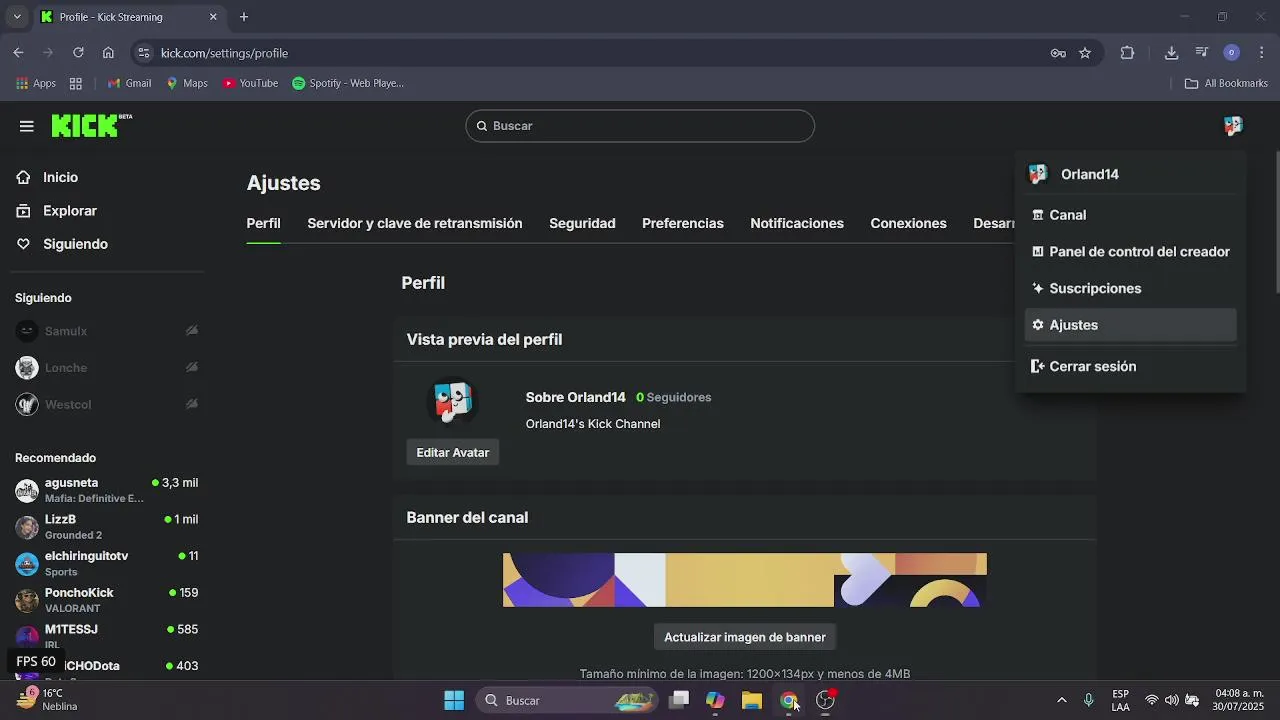Open the Gmail bookmark
1280x720 pixels.
point(129,84)
